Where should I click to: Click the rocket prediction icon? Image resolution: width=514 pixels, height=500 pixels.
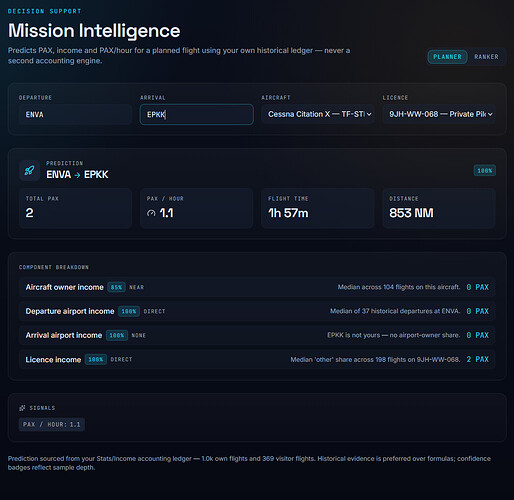29,170
